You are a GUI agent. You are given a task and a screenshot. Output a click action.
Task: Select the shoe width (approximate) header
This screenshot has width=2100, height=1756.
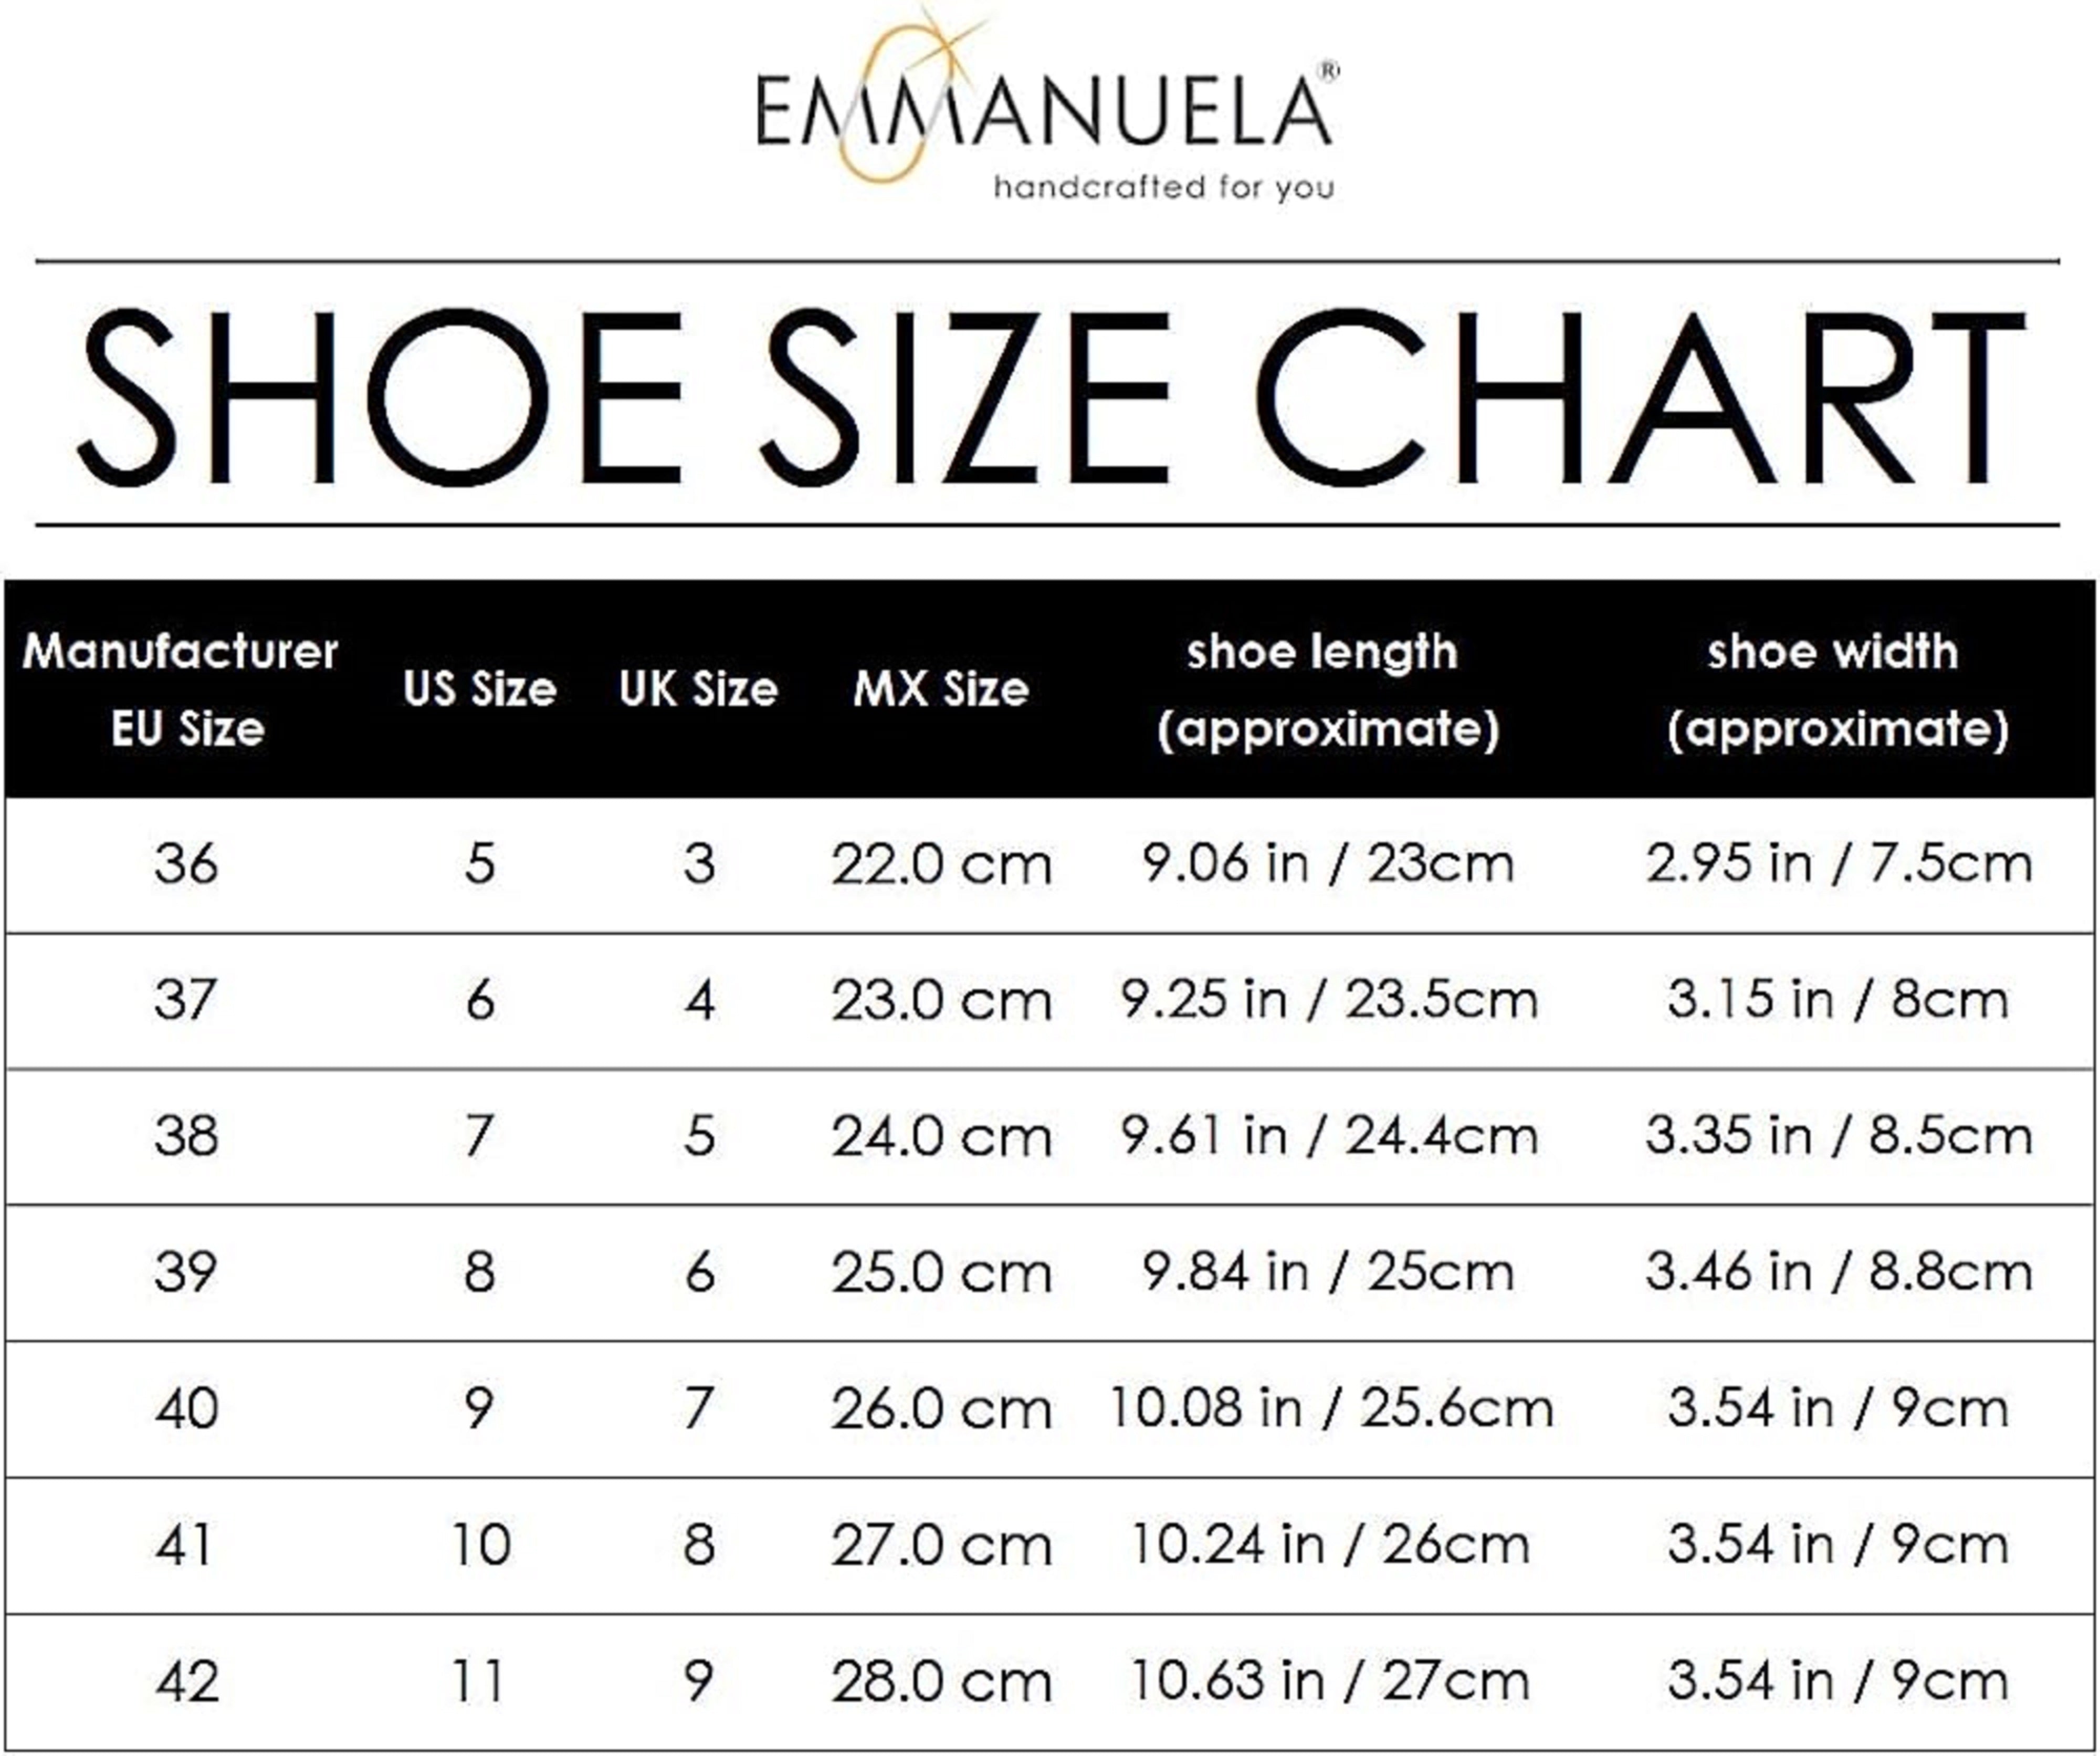click(1837, 690)
